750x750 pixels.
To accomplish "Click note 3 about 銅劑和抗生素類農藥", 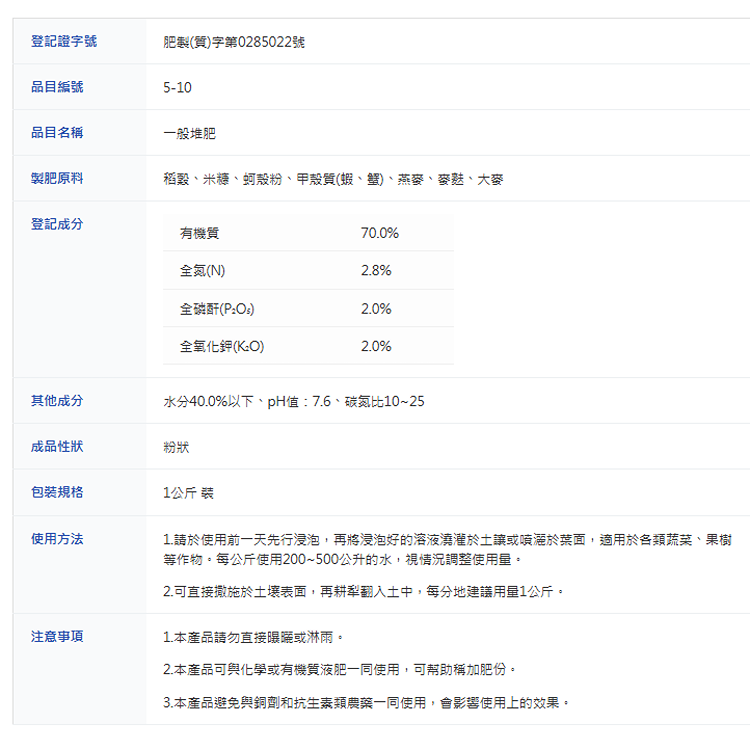I will pyautogui.click(x=366, y=703).
